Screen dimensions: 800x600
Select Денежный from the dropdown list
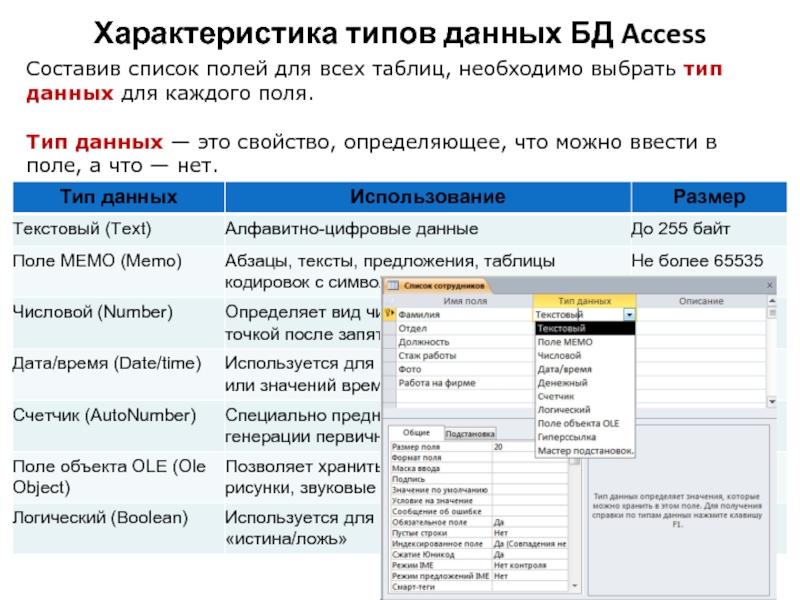(x=562, y=382)
